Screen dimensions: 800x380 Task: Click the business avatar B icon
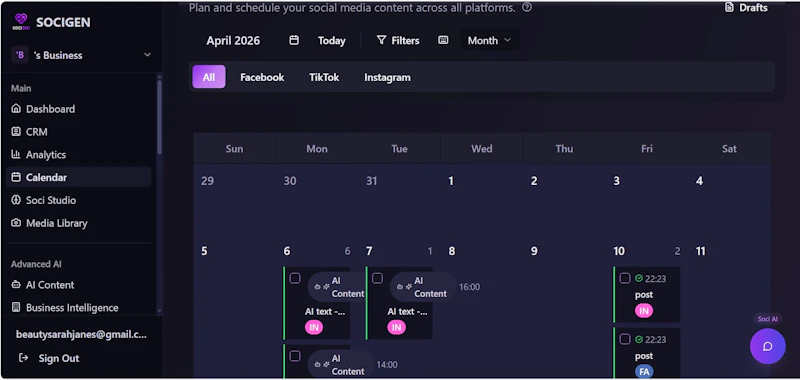tap(20, 55)
